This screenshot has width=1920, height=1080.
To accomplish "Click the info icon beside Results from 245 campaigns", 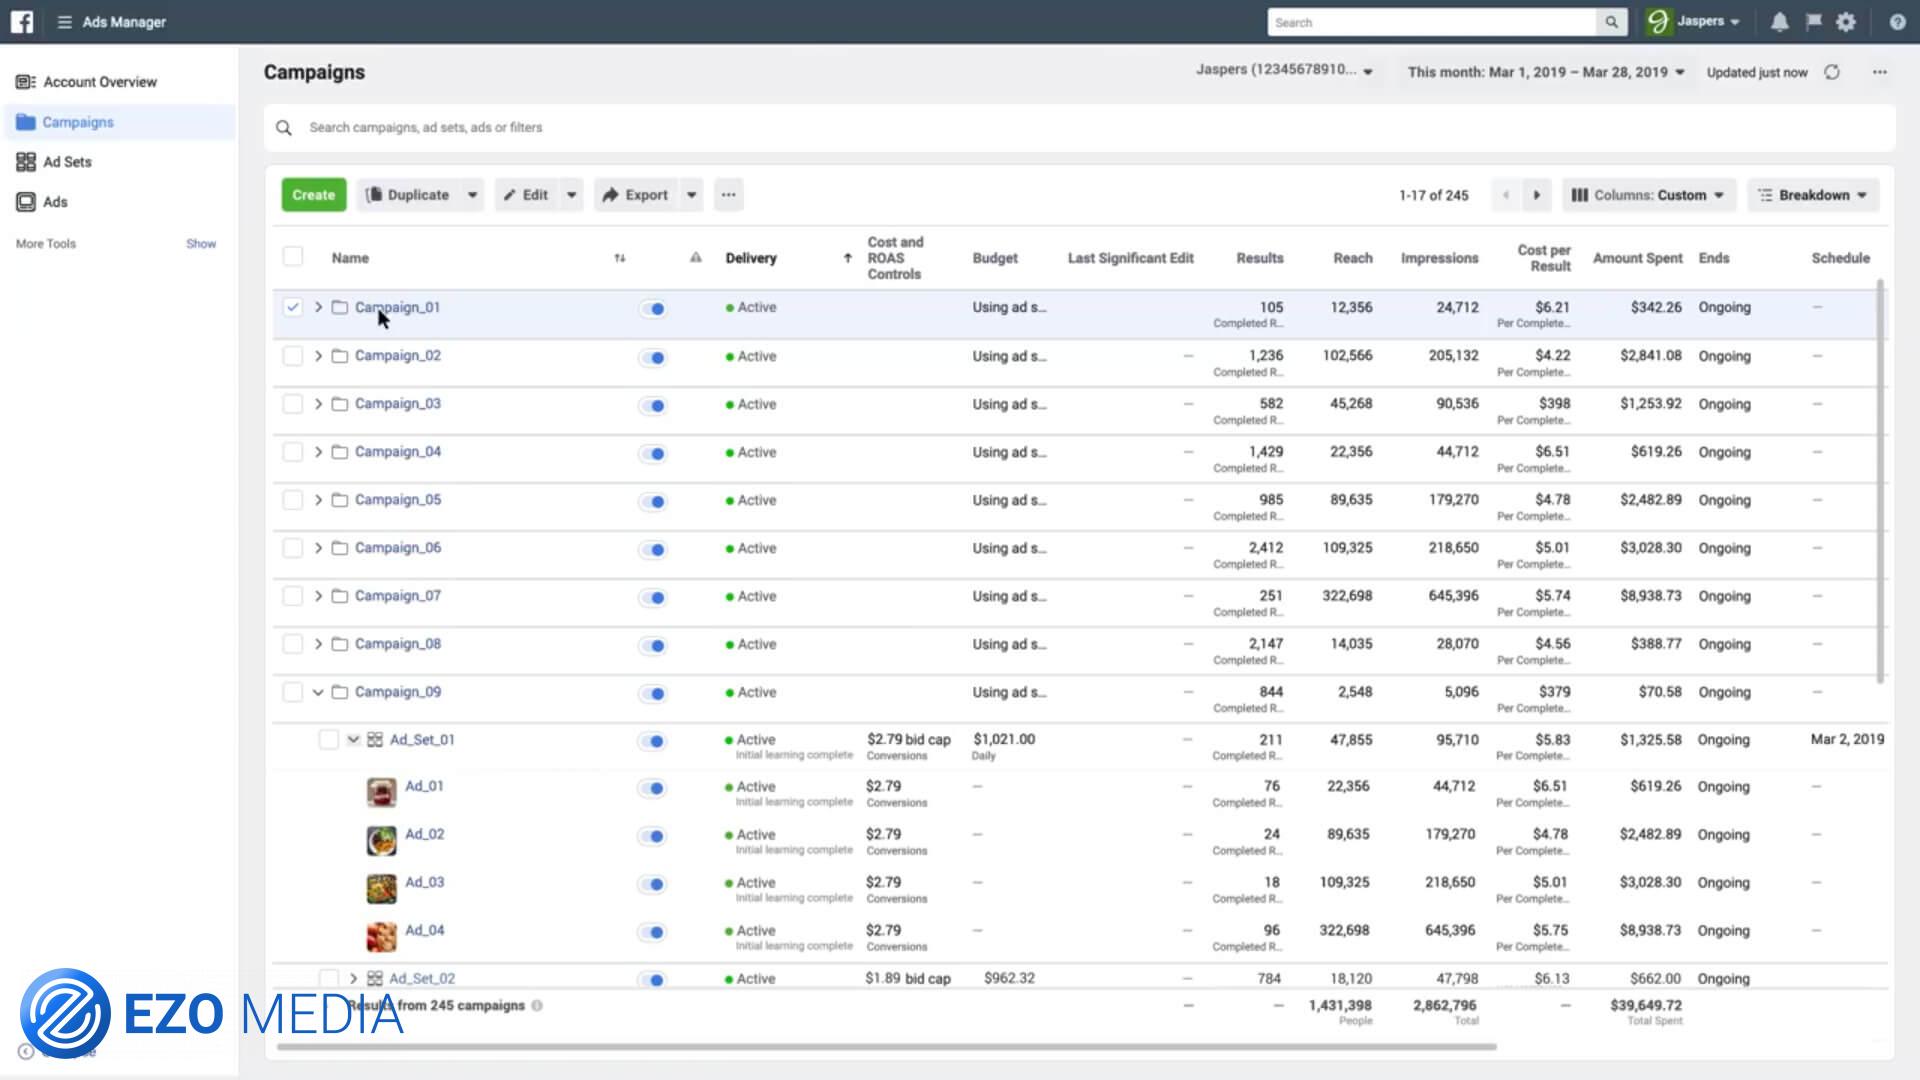I will tap(537, 1005).
